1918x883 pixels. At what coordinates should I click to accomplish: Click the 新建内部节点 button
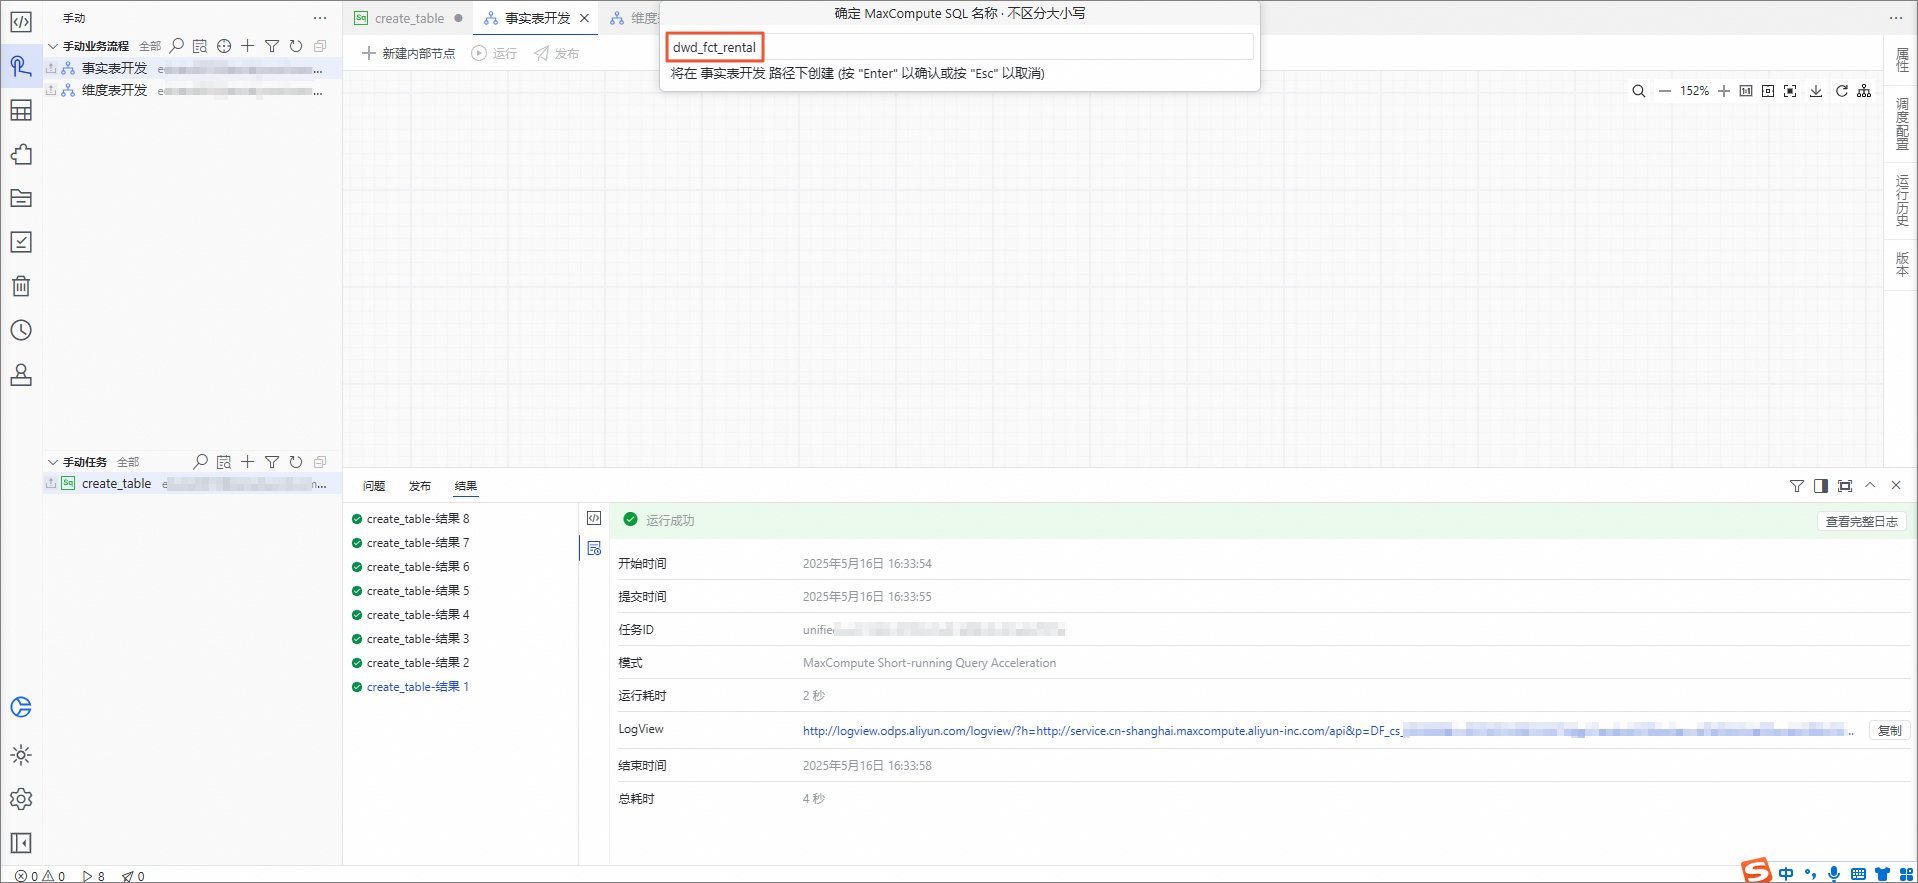pyautogui.click(x=408, y=53)
